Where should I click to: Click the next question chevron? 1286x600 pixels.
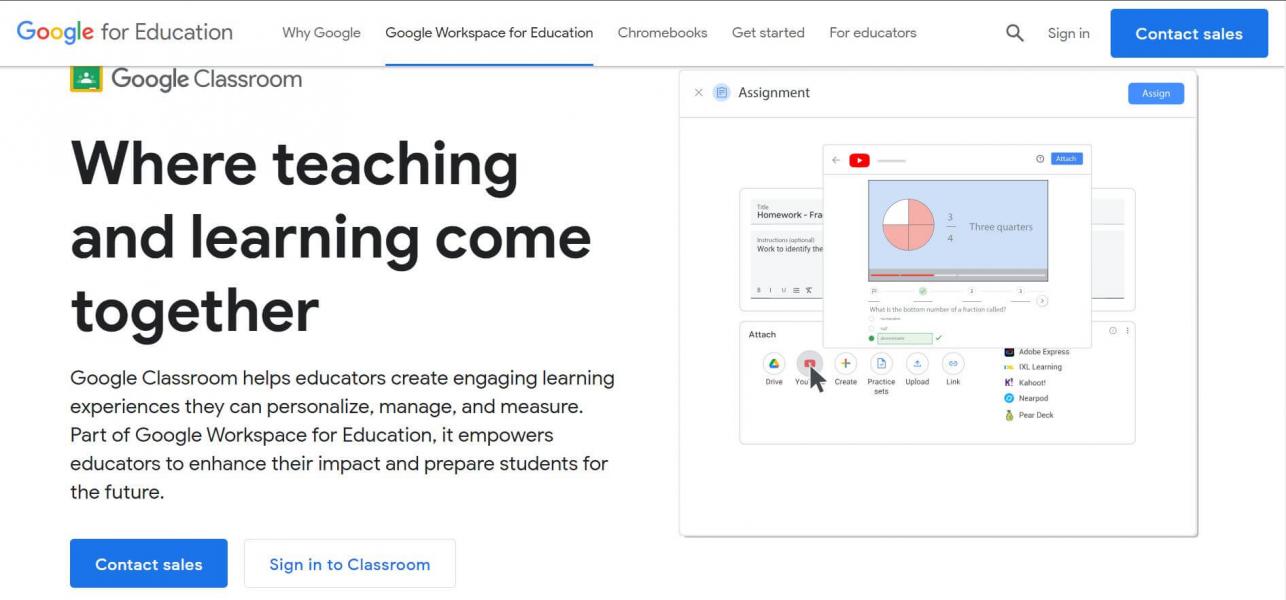coord(1042,301)
